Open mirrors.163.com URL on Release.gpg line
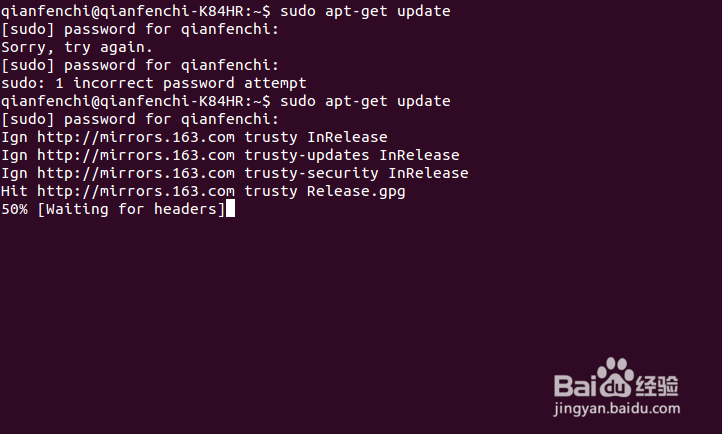The image size is (722, 434). click(136, 191)
